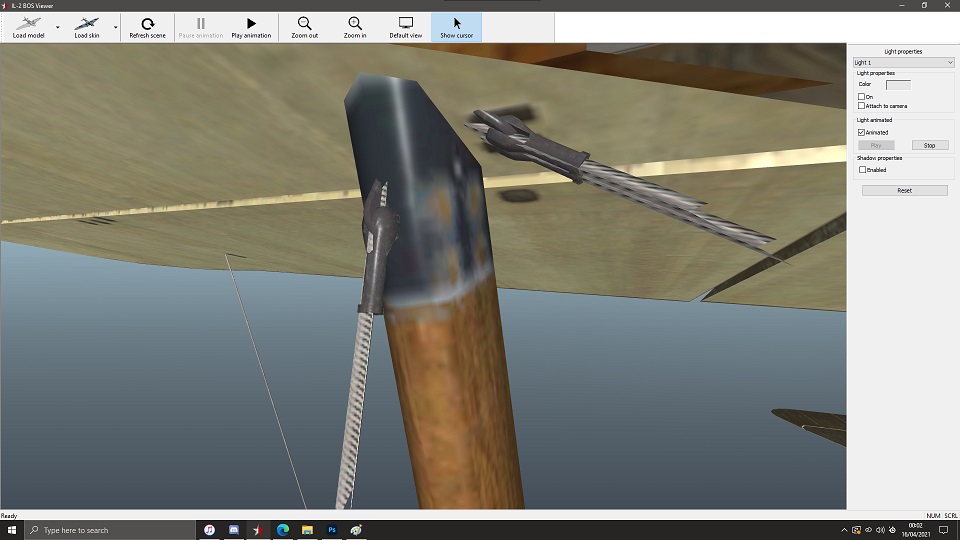Viewport: 960px width, 540px height.
Task: Expand the Load skin dropdown arrow
Action: pyautogui.click(x=115, y=27)
